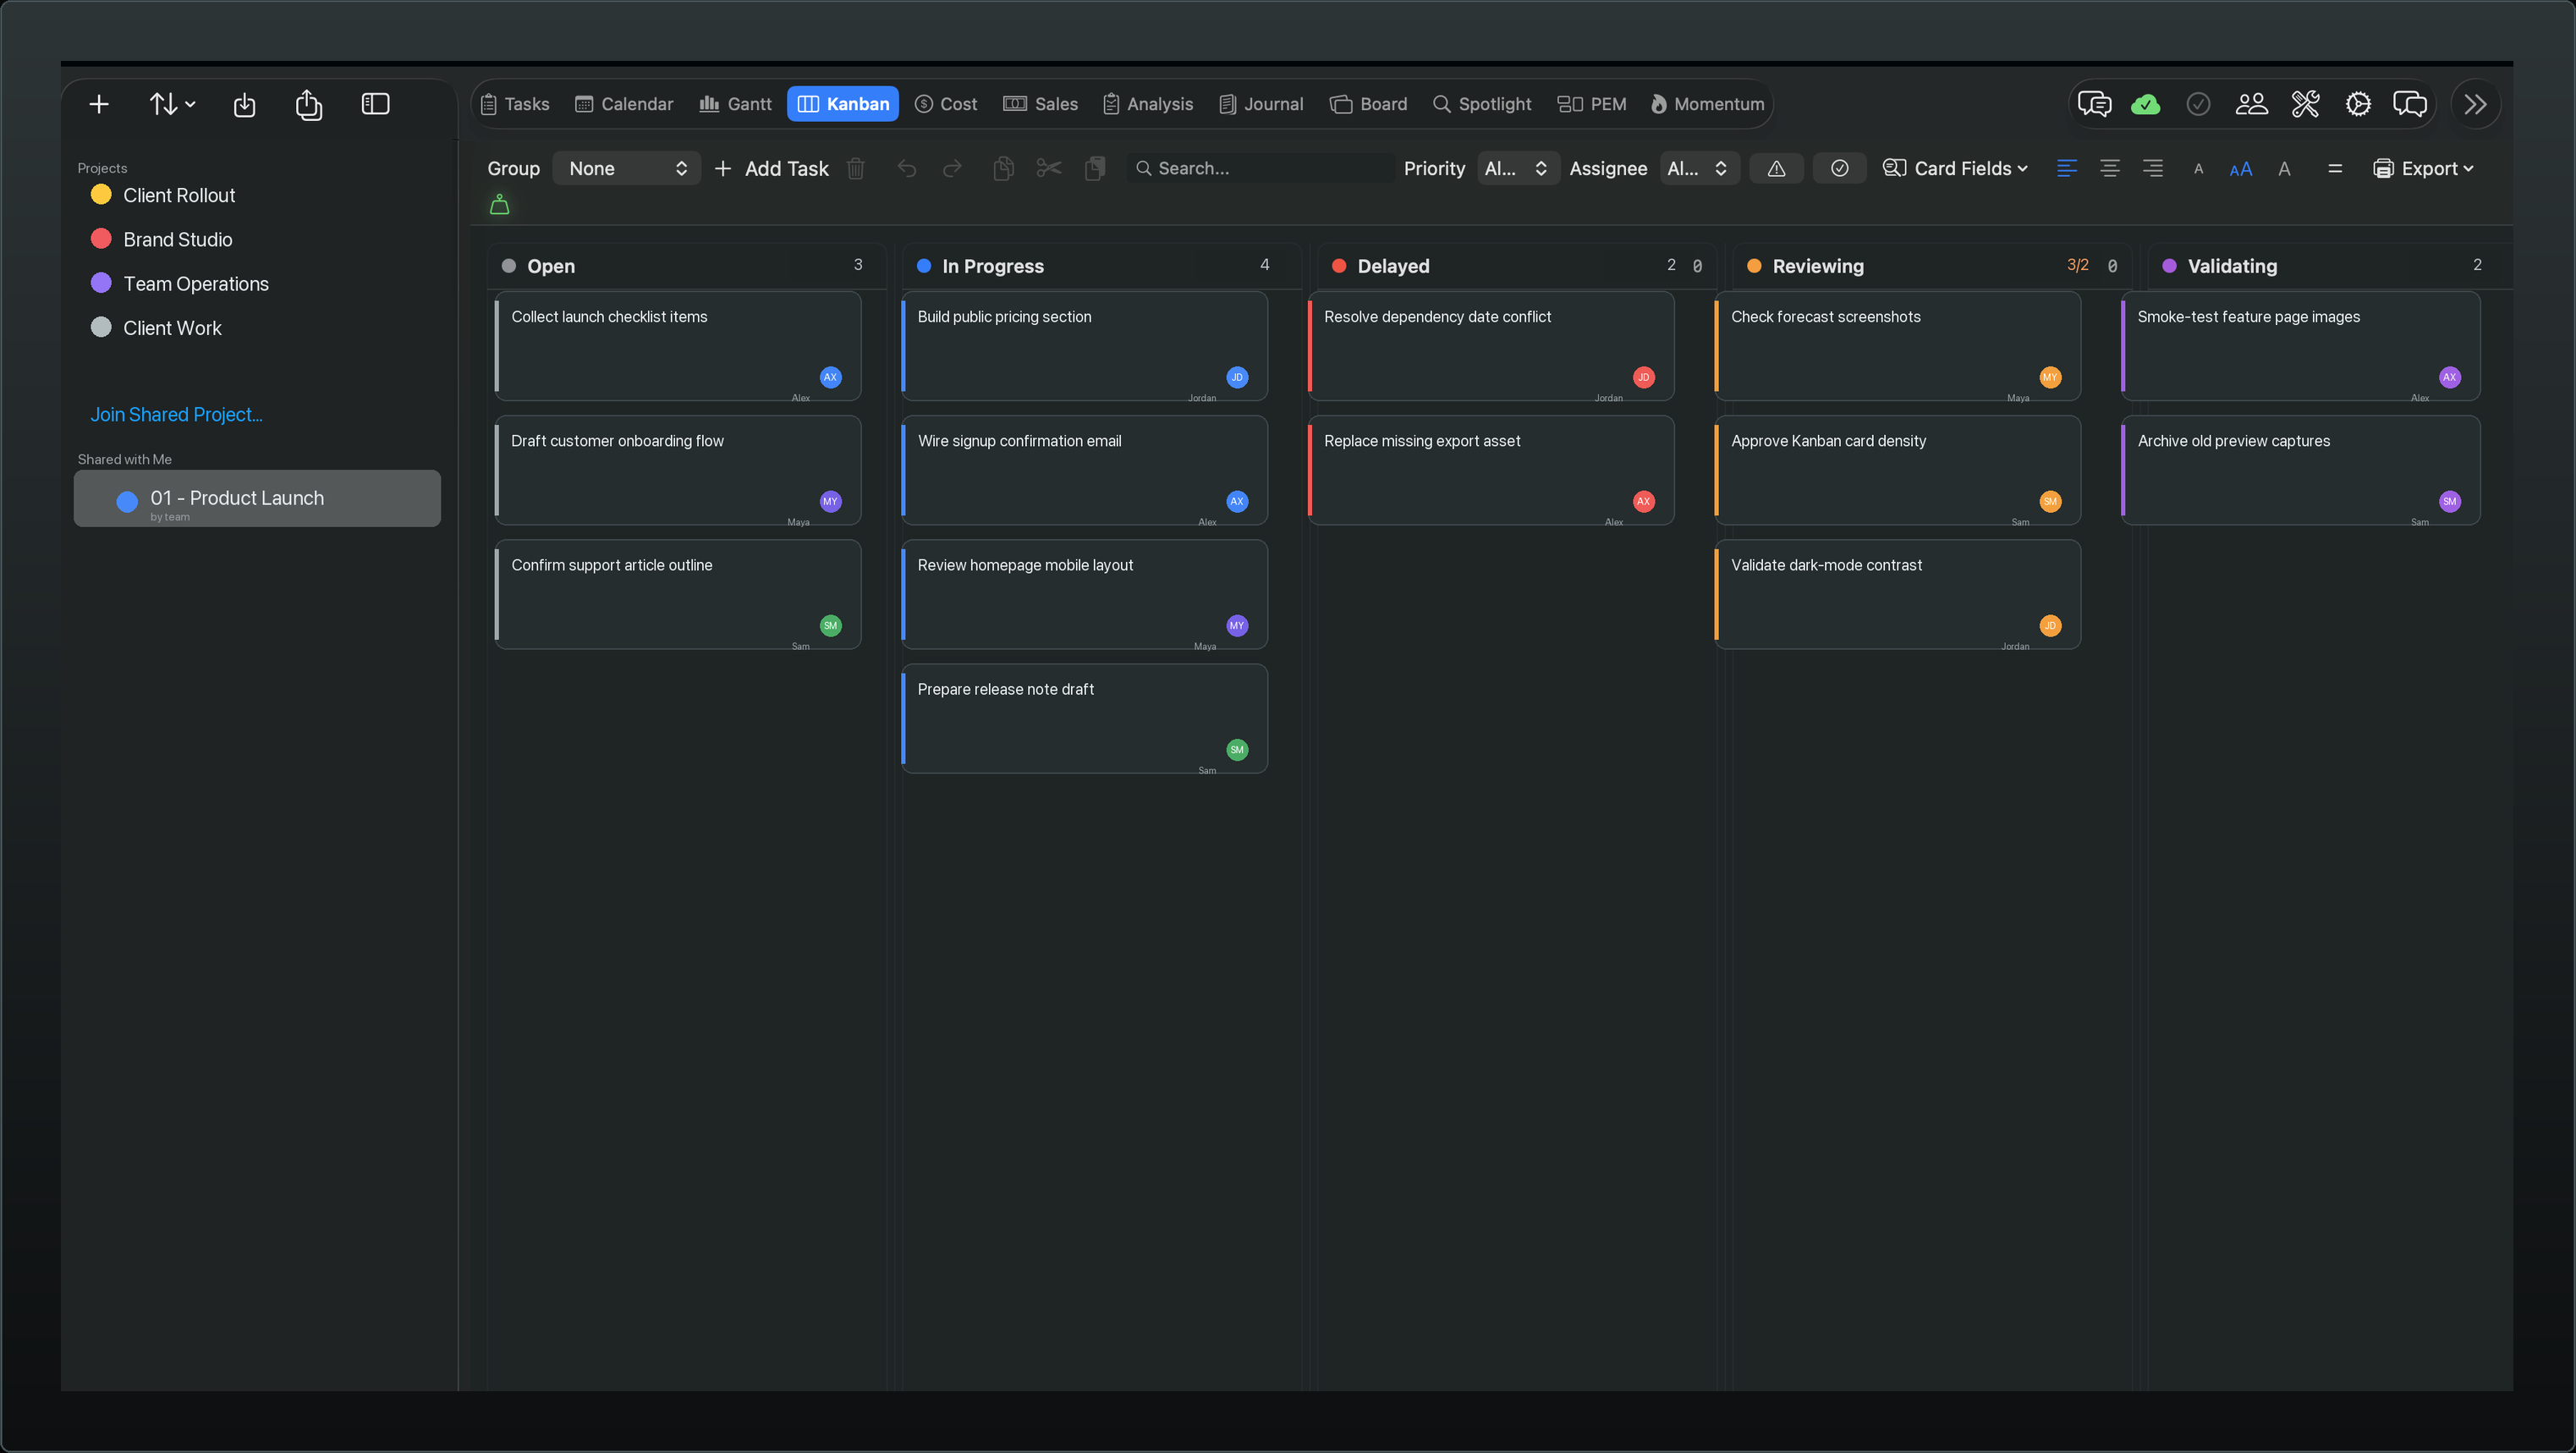Click the Join Shared Project link

tap(176, 415)
